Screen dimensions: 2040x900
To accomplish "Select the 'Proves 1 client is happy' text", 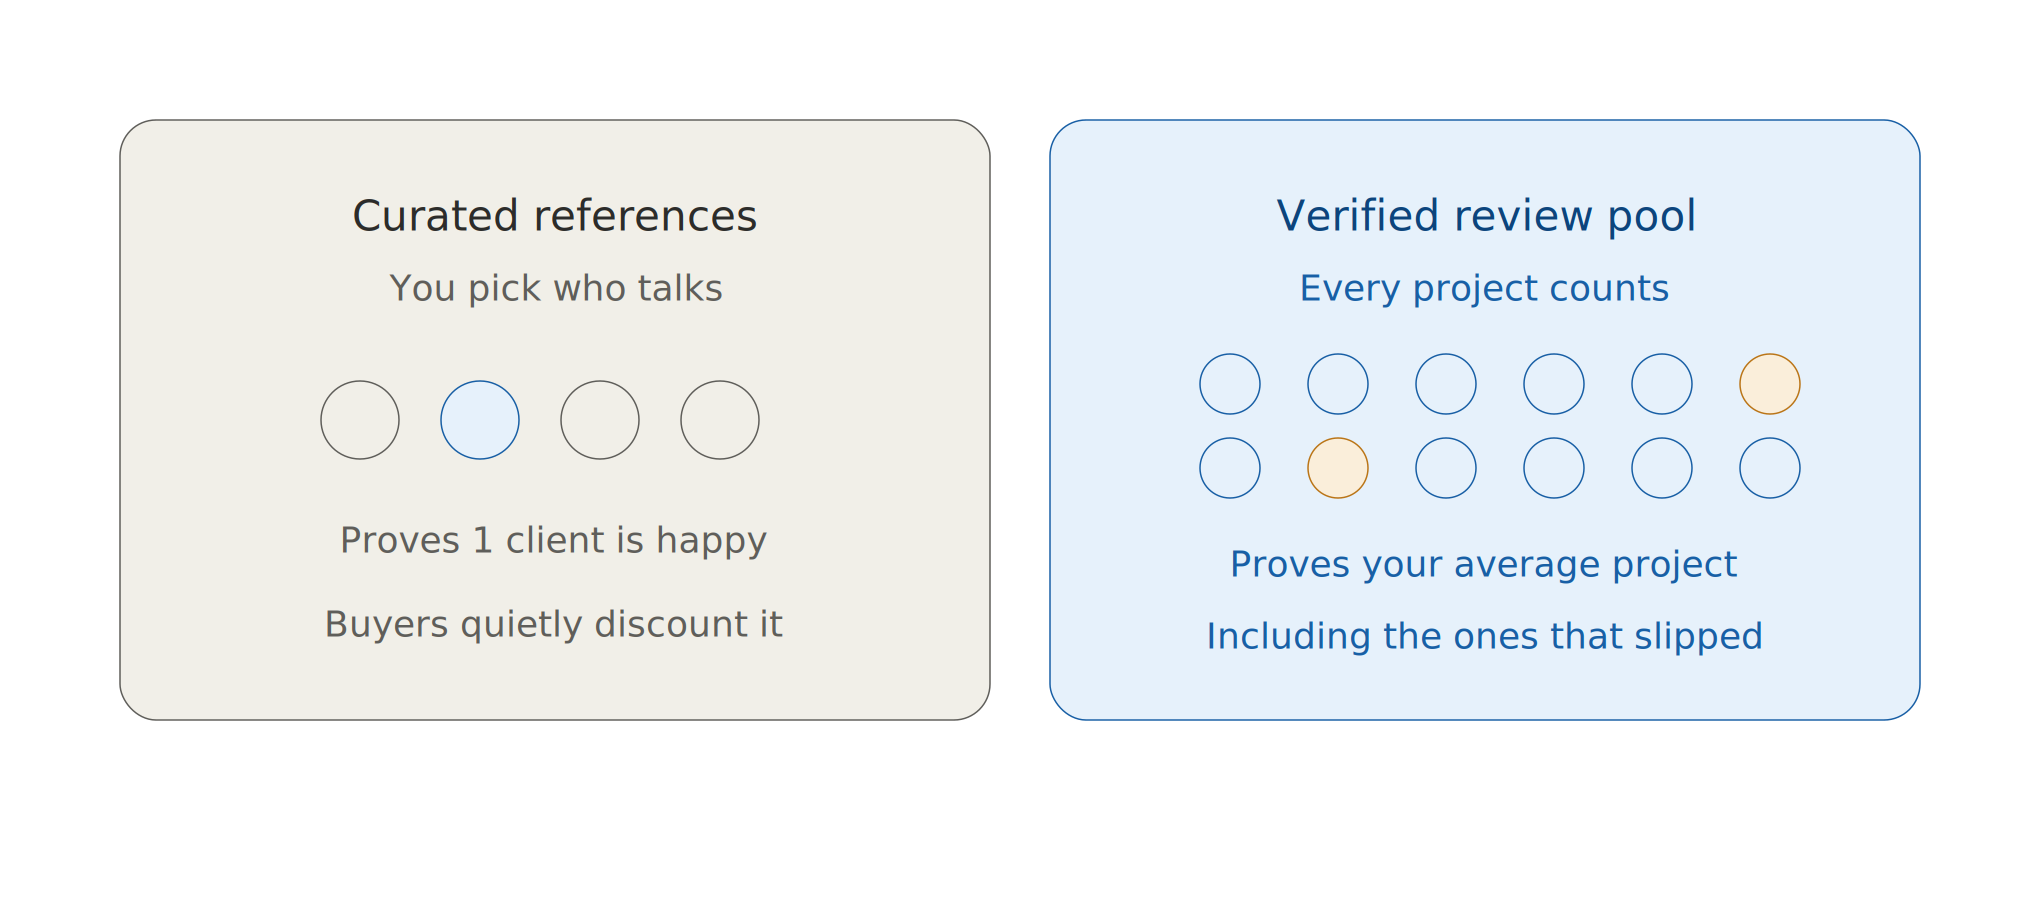I will click(554, 541).
